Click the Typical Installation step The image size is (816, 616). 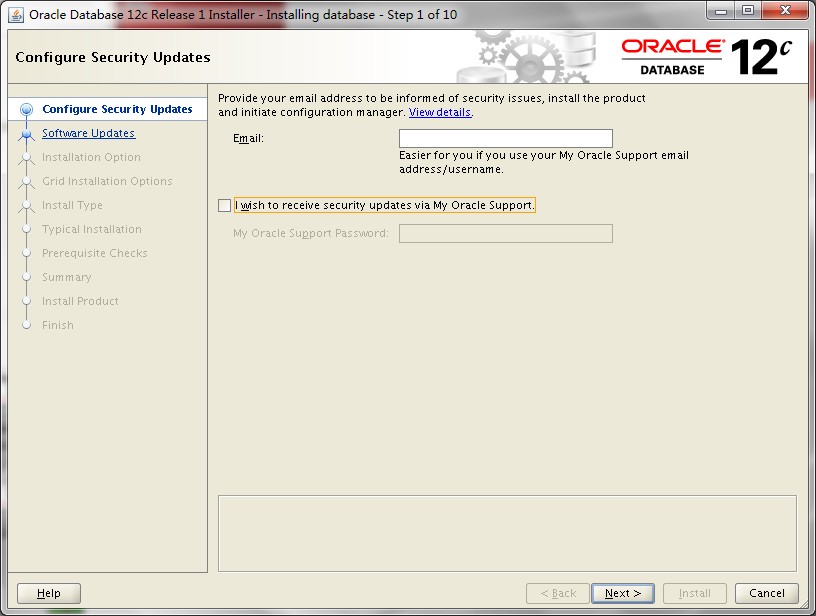coord(92,229)
